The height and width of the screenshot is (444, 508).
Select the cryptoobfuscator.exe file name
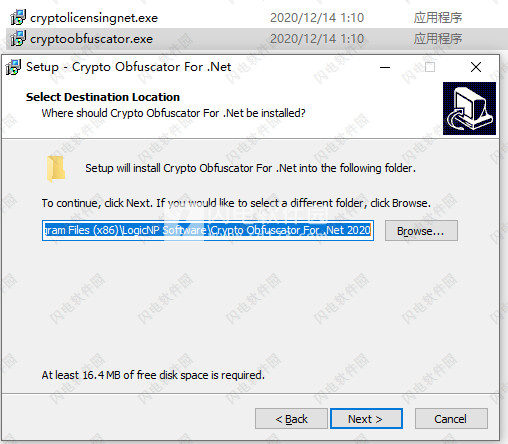click(91, 39)
